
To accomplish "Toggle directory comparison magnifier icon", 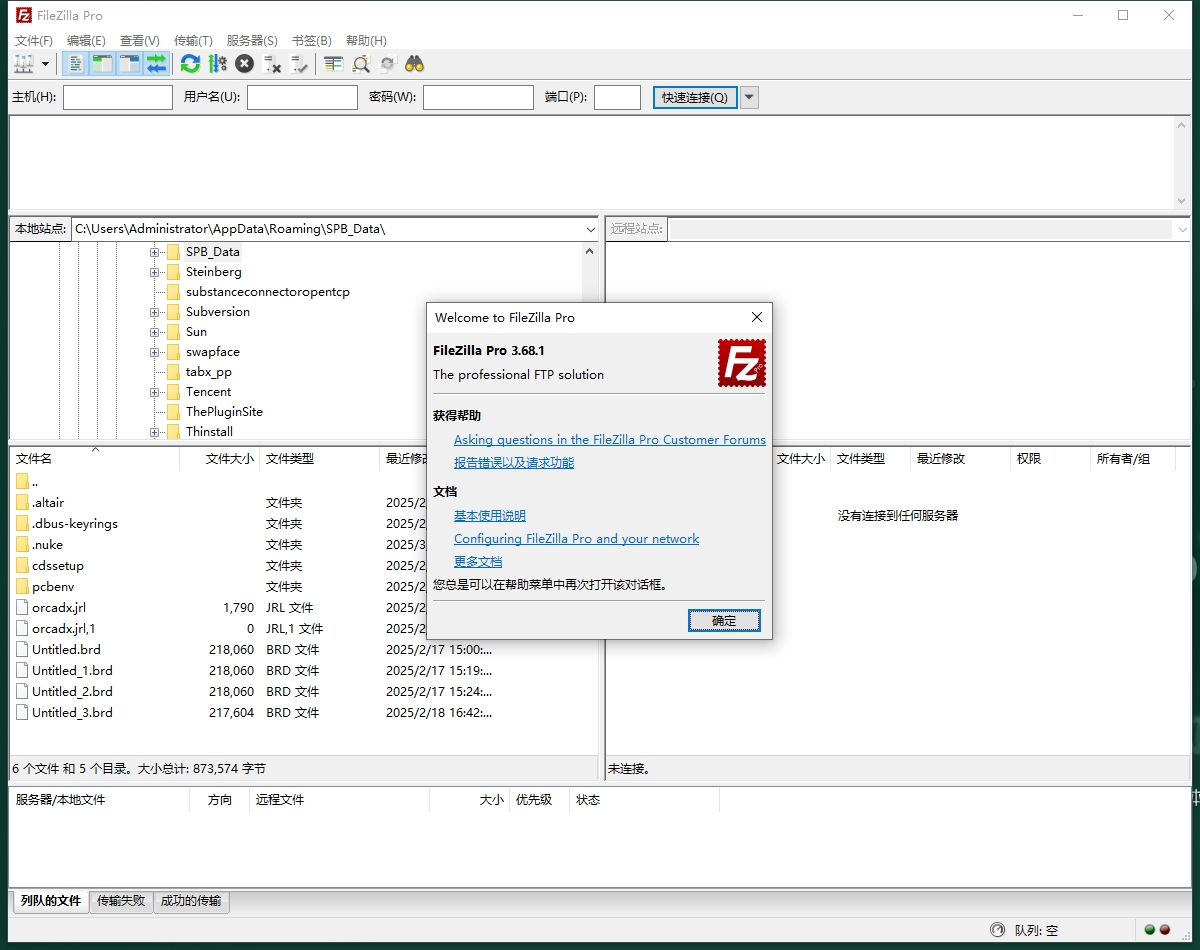I will pos(361,64).
